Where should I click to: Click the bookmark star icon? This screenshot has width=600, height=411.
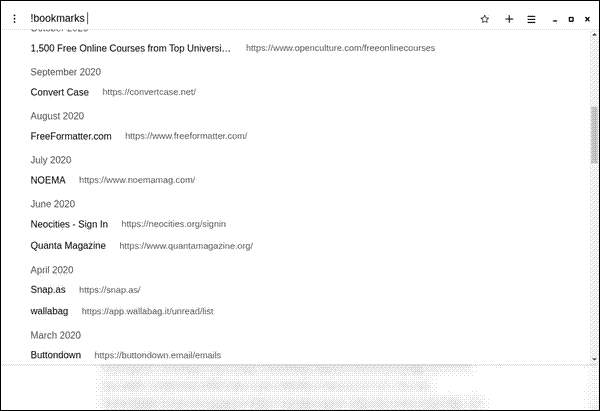pyautogui.click(x=484, y=19)
